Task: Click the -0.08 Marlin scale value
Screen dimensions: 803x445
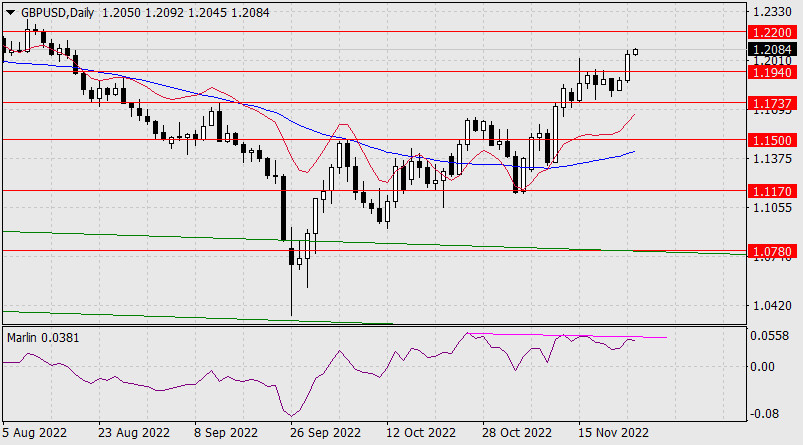Action: click(x=763, y=413)
